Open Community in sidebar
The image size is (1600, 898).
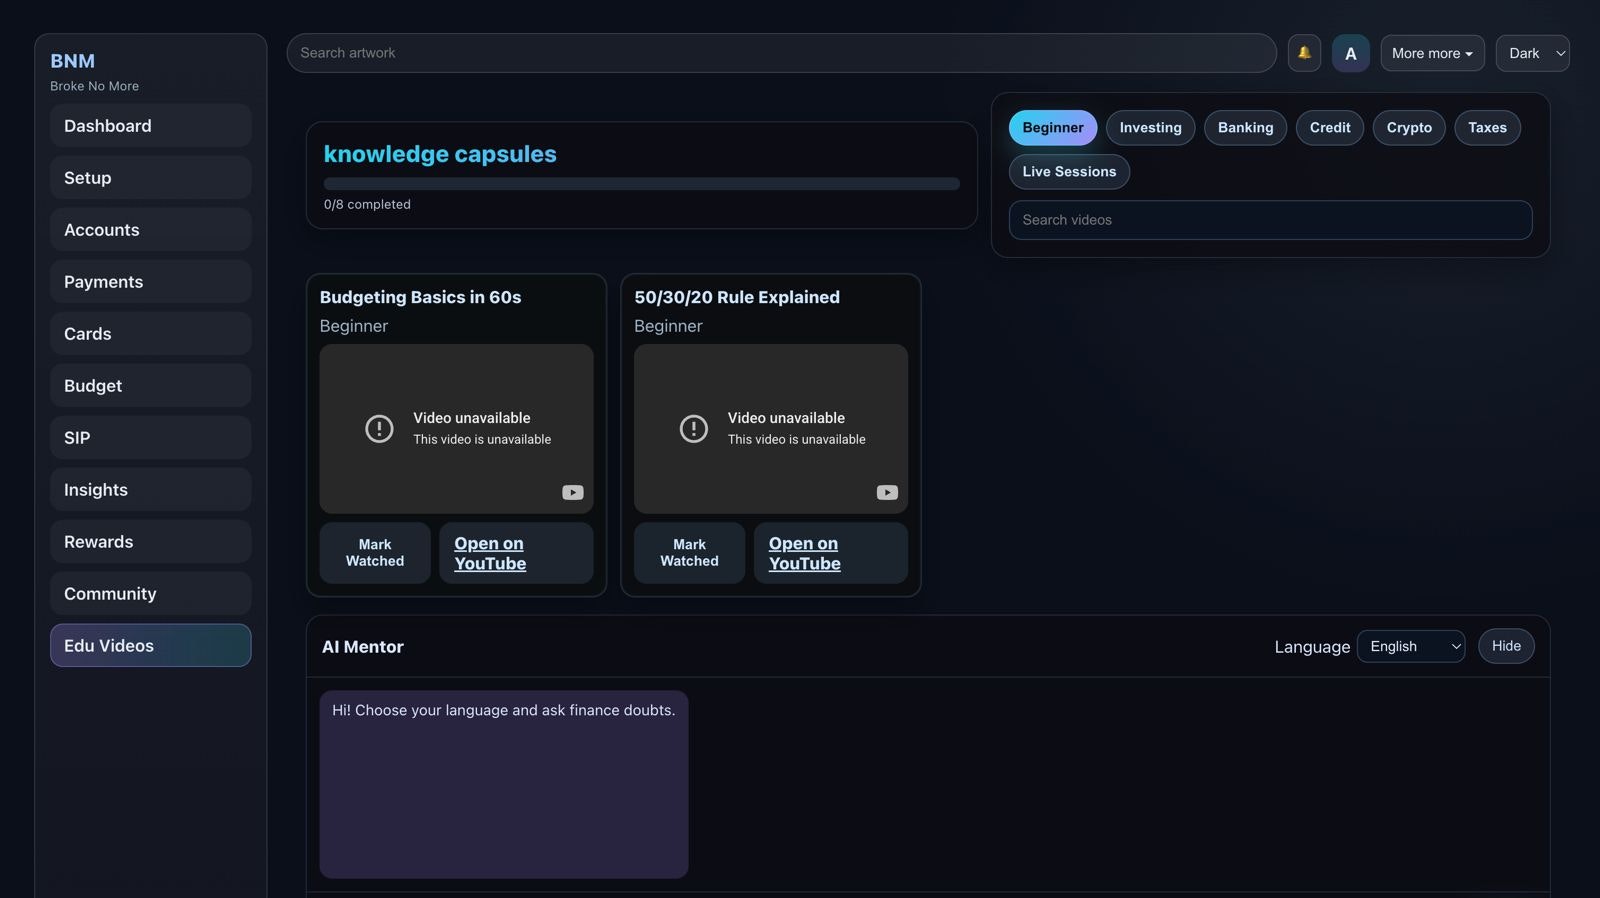click(x=150, y=593)
